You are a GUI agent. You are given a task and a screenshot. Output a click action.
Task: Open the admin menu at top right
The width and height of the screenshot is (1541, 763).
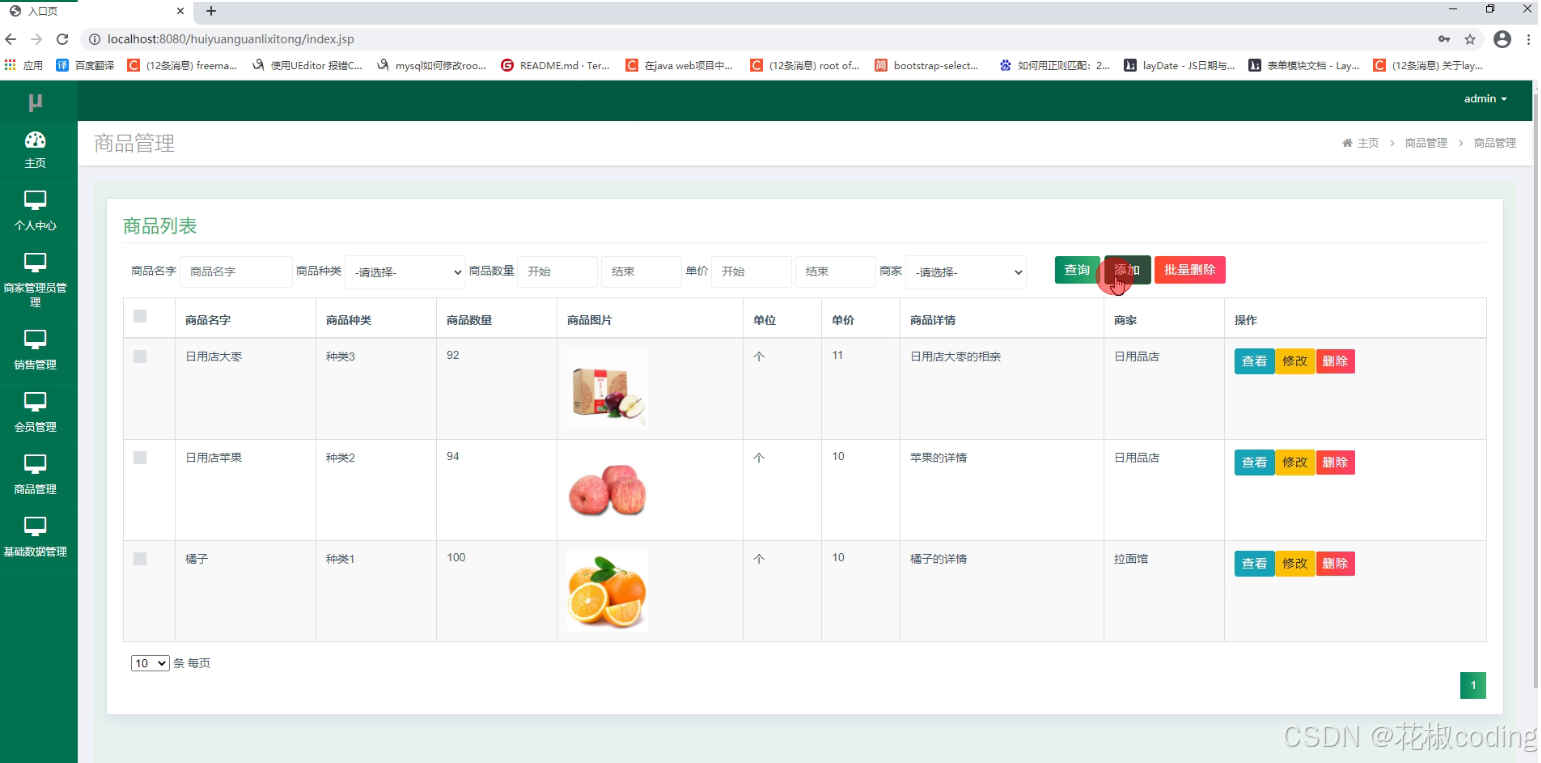(1484, 99)
